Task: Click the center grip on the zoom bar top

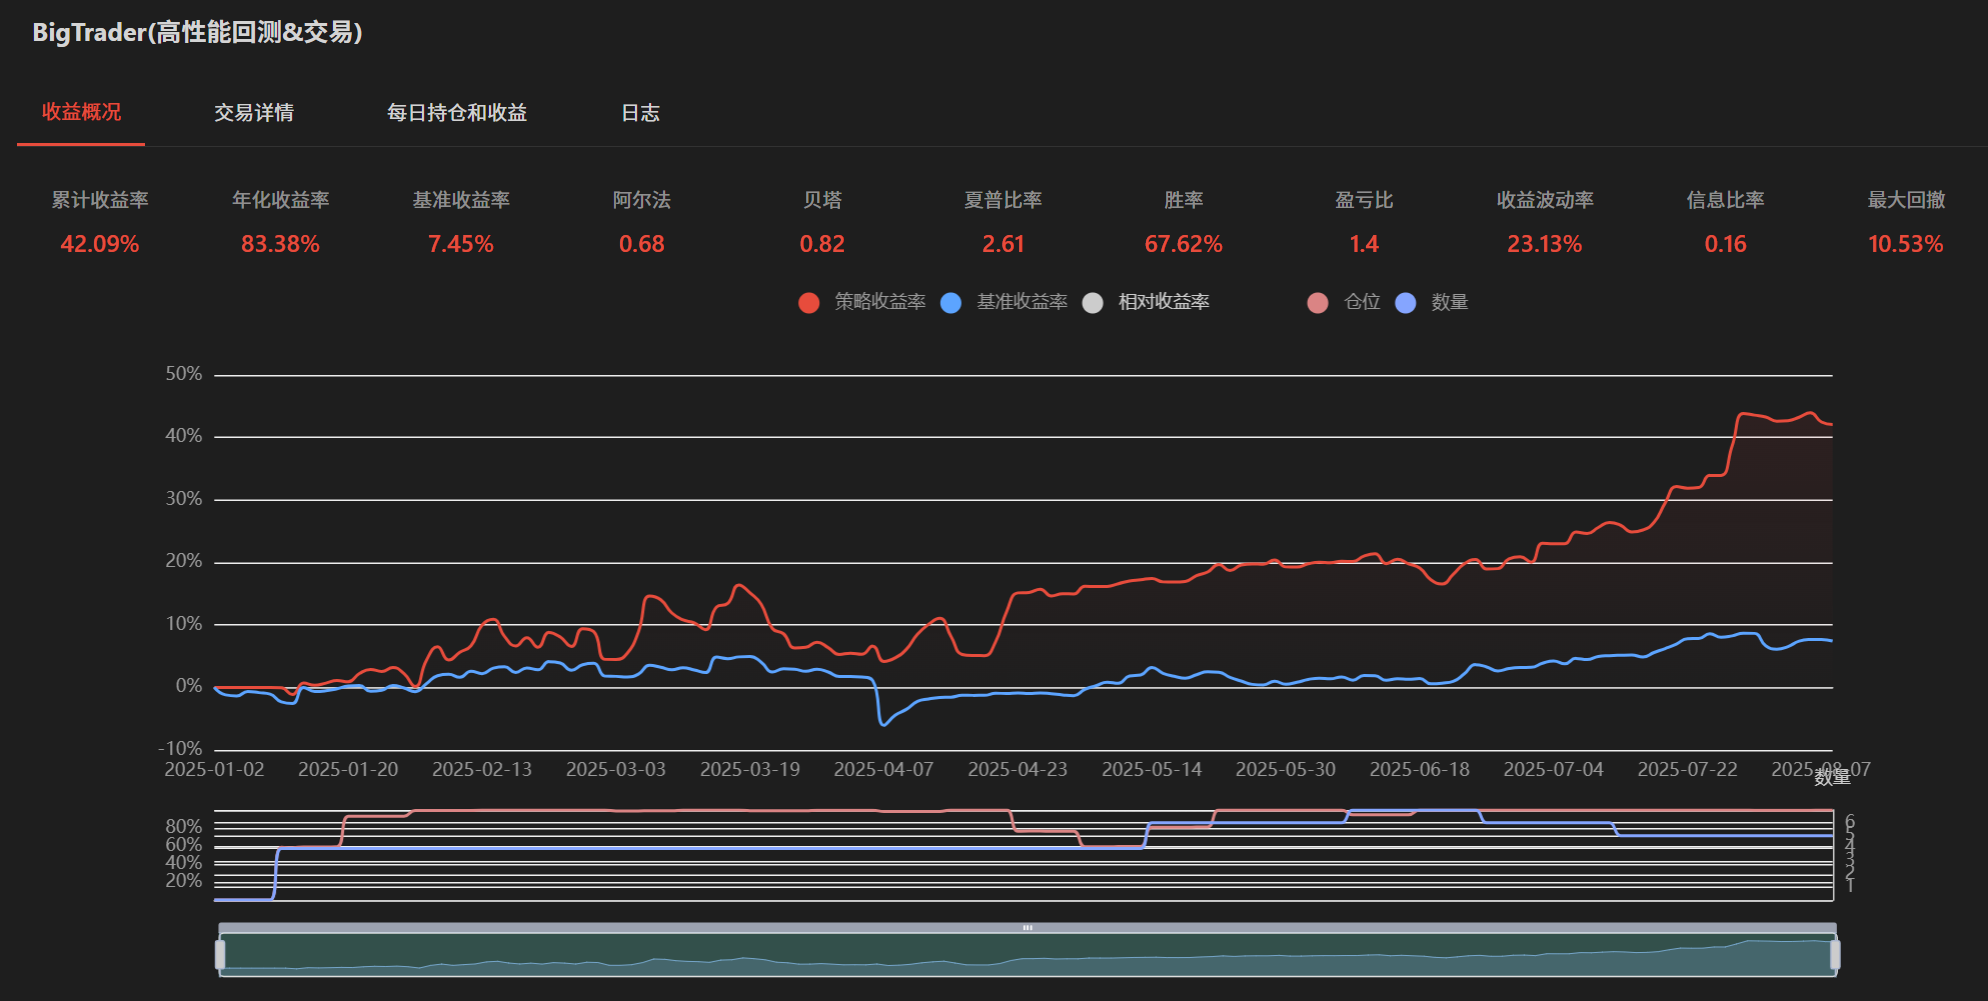Action: coord(1027,928)
